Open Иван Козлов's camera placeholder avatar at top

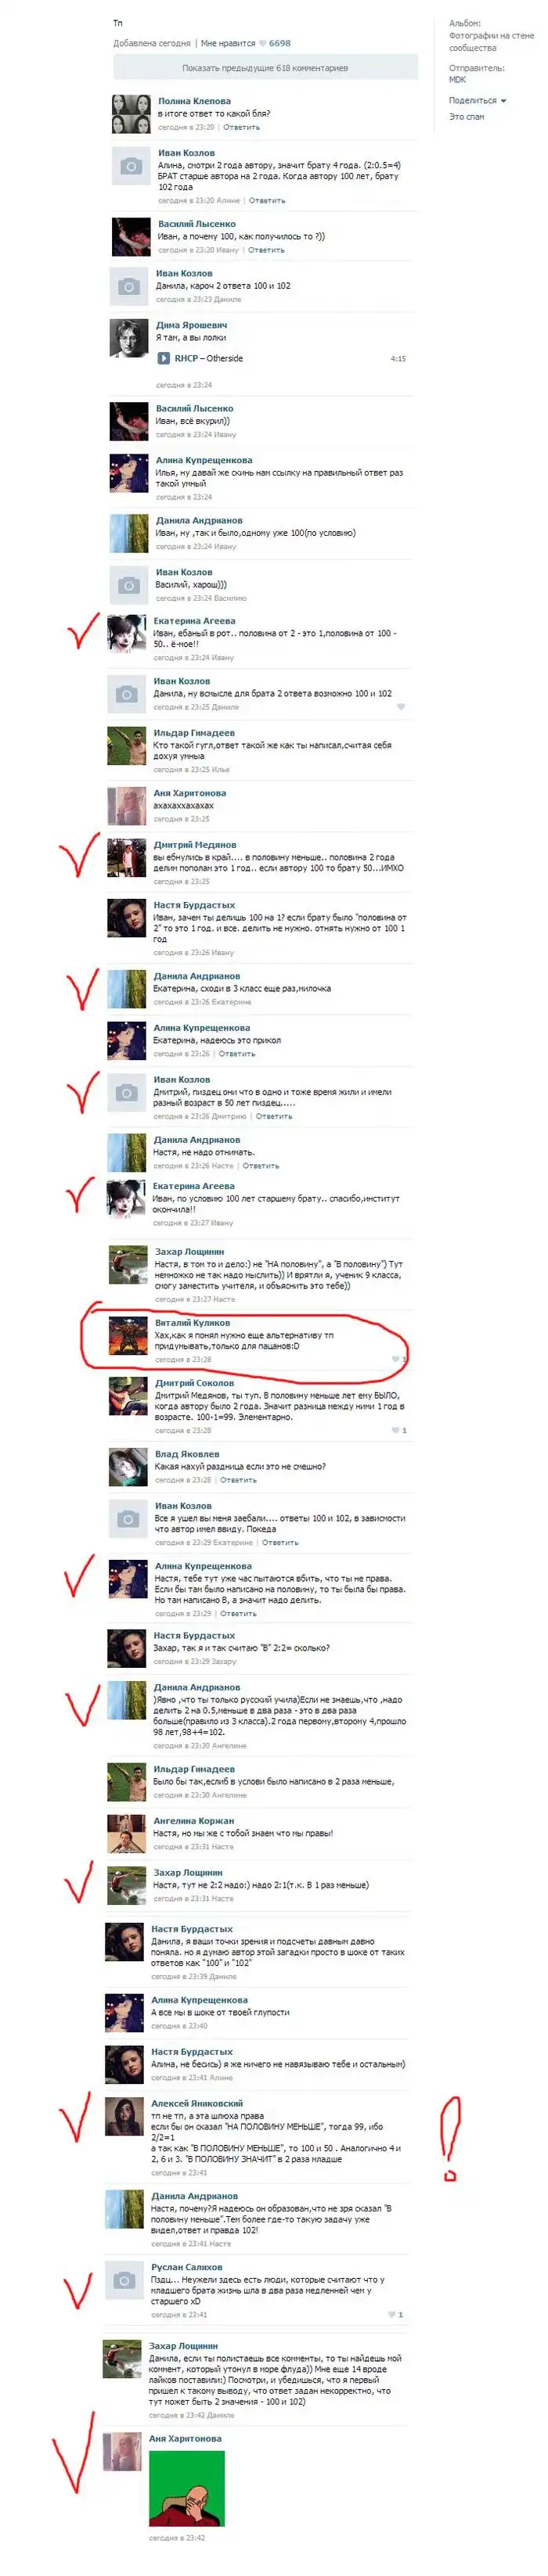tap(131, 167)
